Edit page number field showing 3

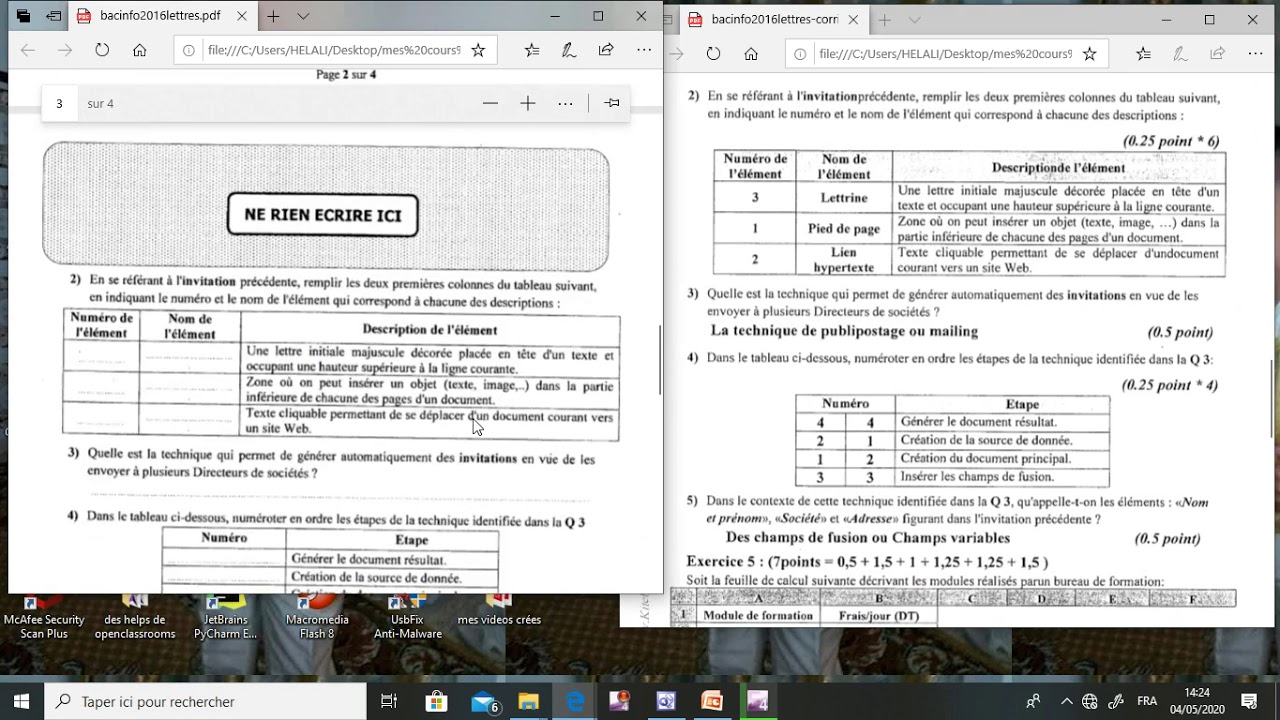pyautogui.click(x=59, y=103)
